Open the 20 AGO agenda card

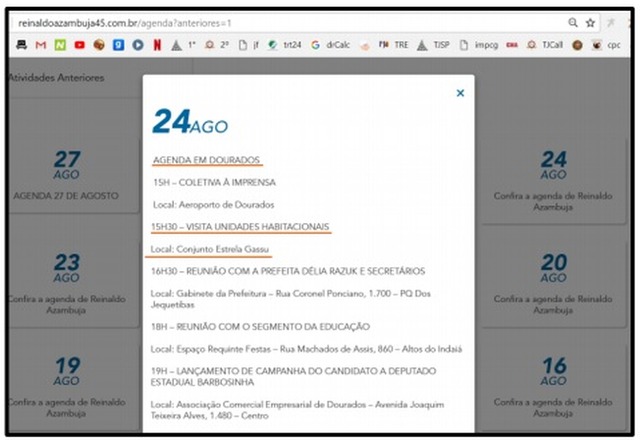tap(553, 284)
